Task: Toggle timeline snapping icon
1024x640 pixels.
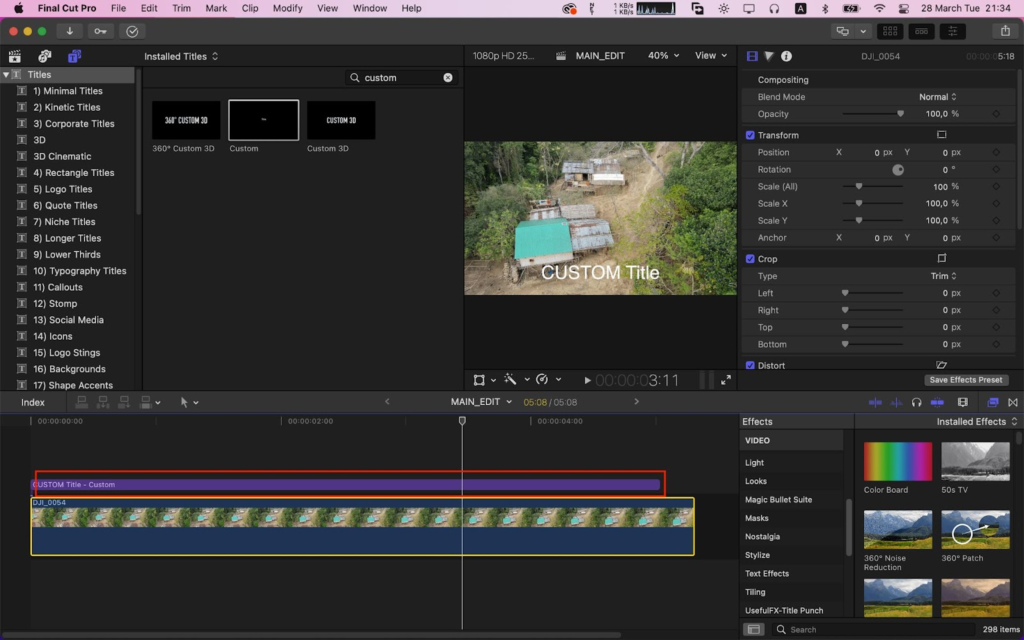Action: click(x=937, y=402)
